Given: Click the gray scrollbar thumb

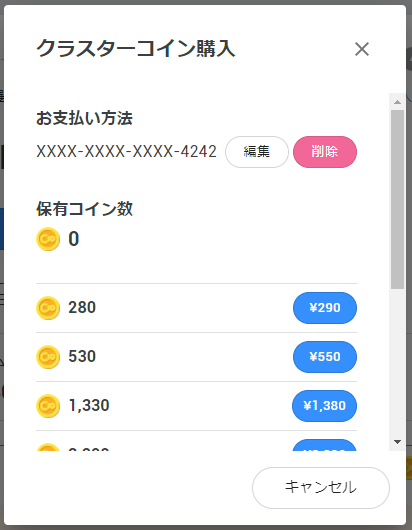Looking at the screenshot, I should pos(397,199).
